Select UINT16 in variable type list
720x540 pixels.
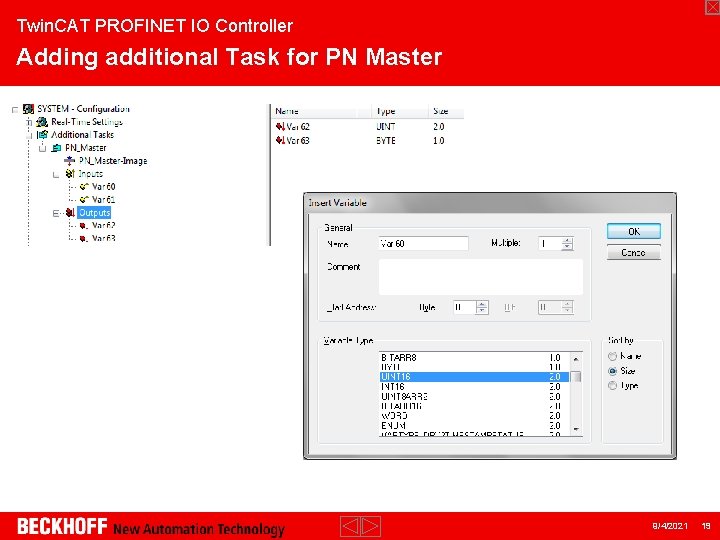(474, 377)
